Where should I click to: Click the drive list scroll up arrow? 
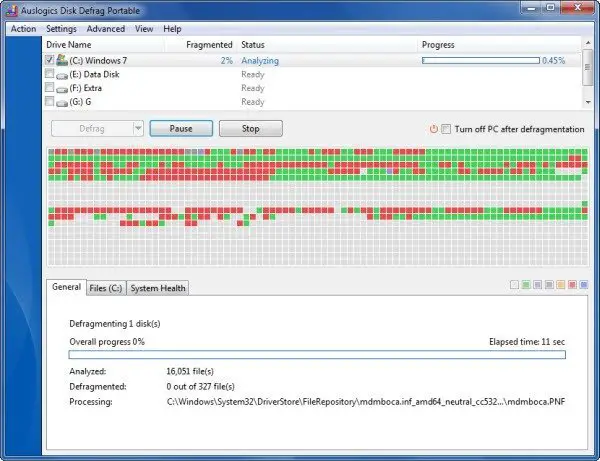click(588, 42)
